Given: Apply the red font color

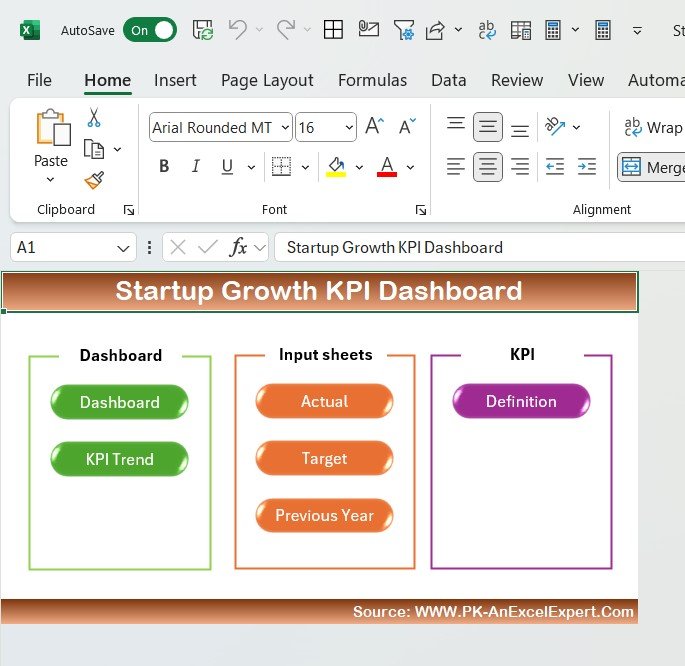Looking at the screenshot, I should pyautogui.click(x=387, y=167).
